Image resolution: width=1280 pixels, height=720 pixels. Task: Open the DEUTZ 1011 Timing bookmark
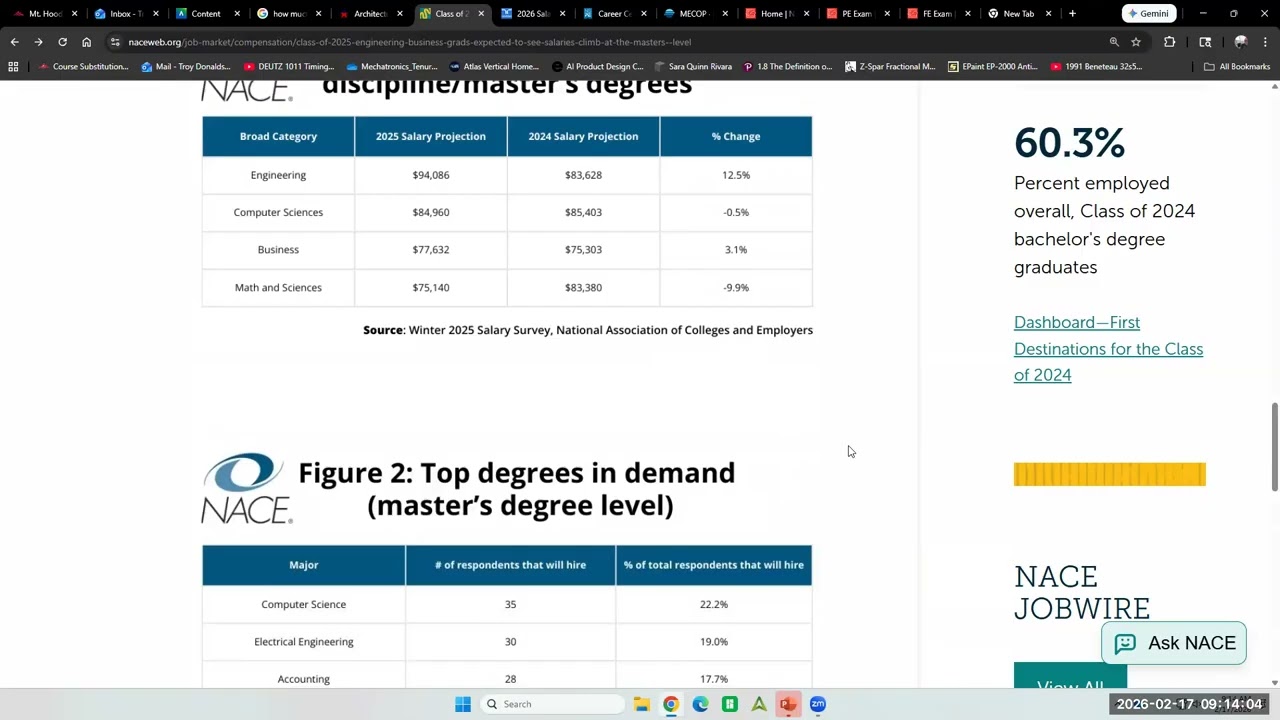(289, 67)
